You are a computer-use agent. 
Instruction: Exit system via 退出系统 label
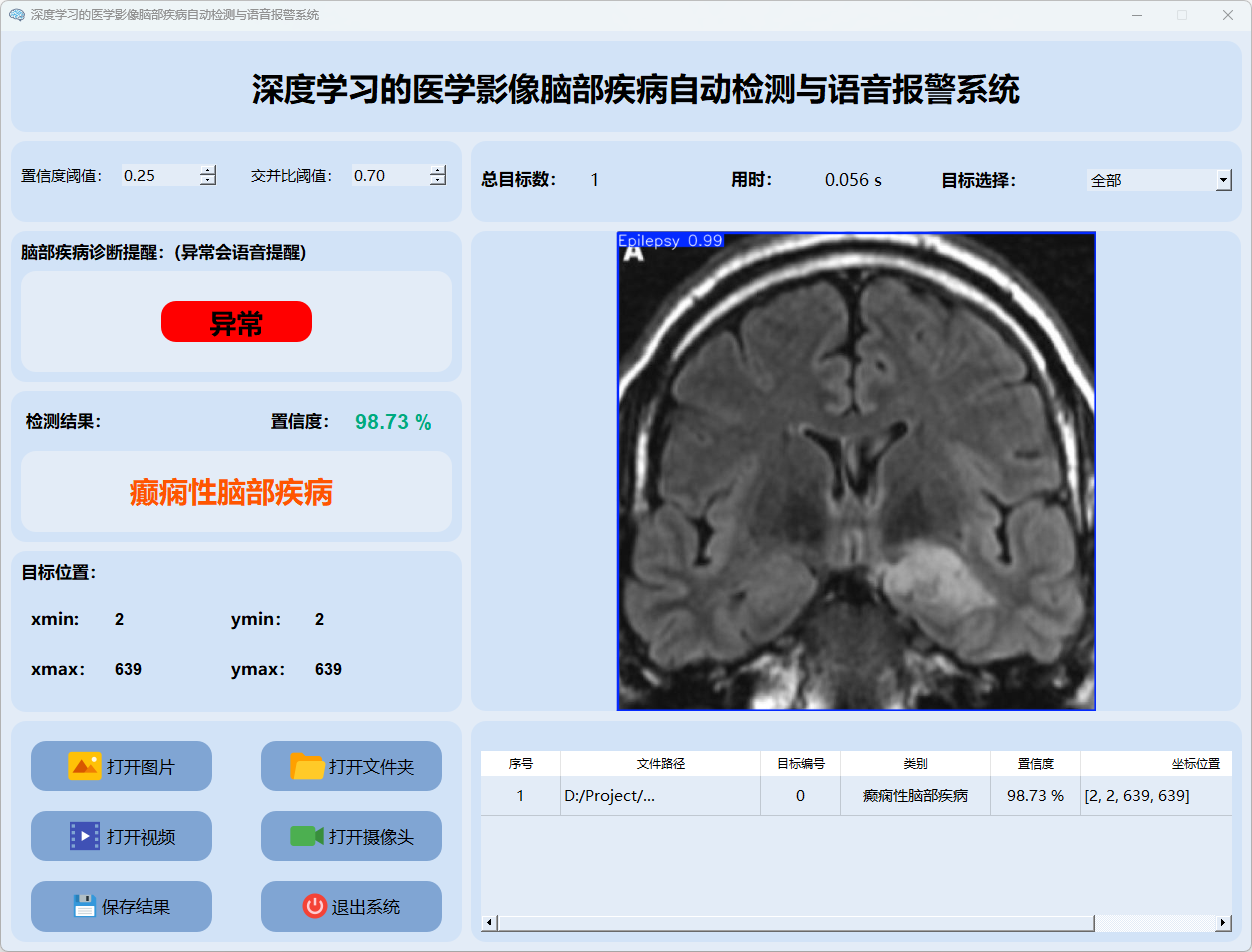[x=366, y=907]
